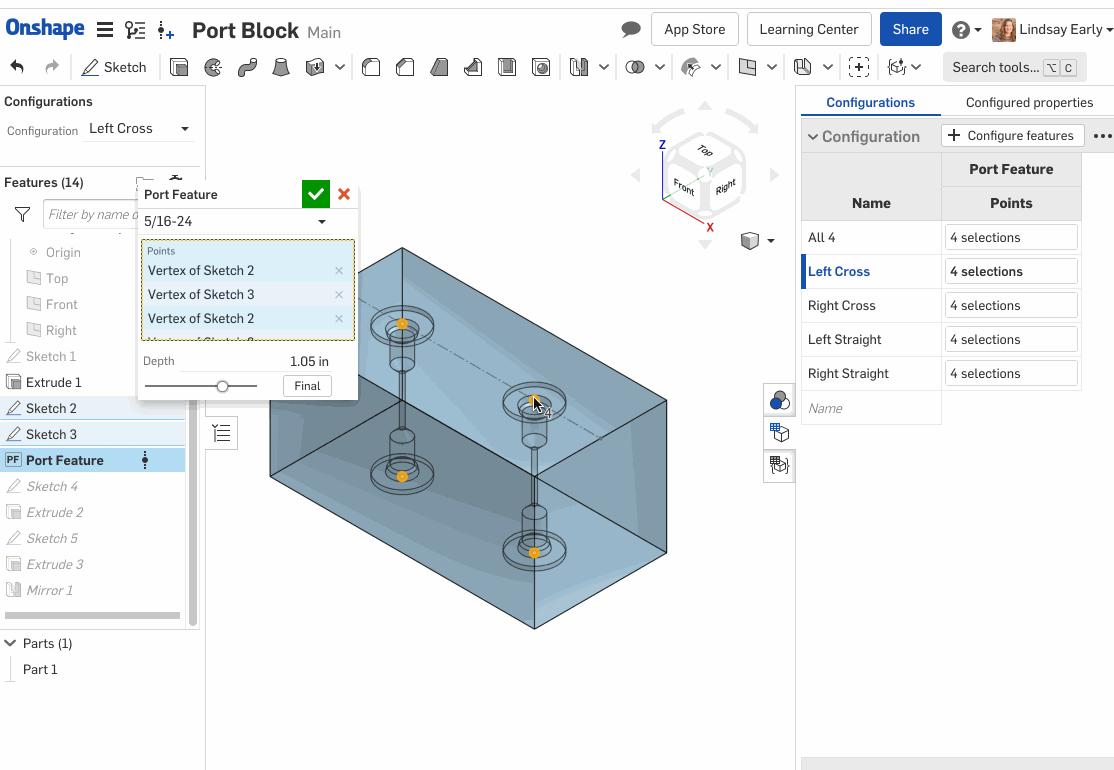
Task: Open the Left Cross configuration dropdown
Action: (138, 129)
